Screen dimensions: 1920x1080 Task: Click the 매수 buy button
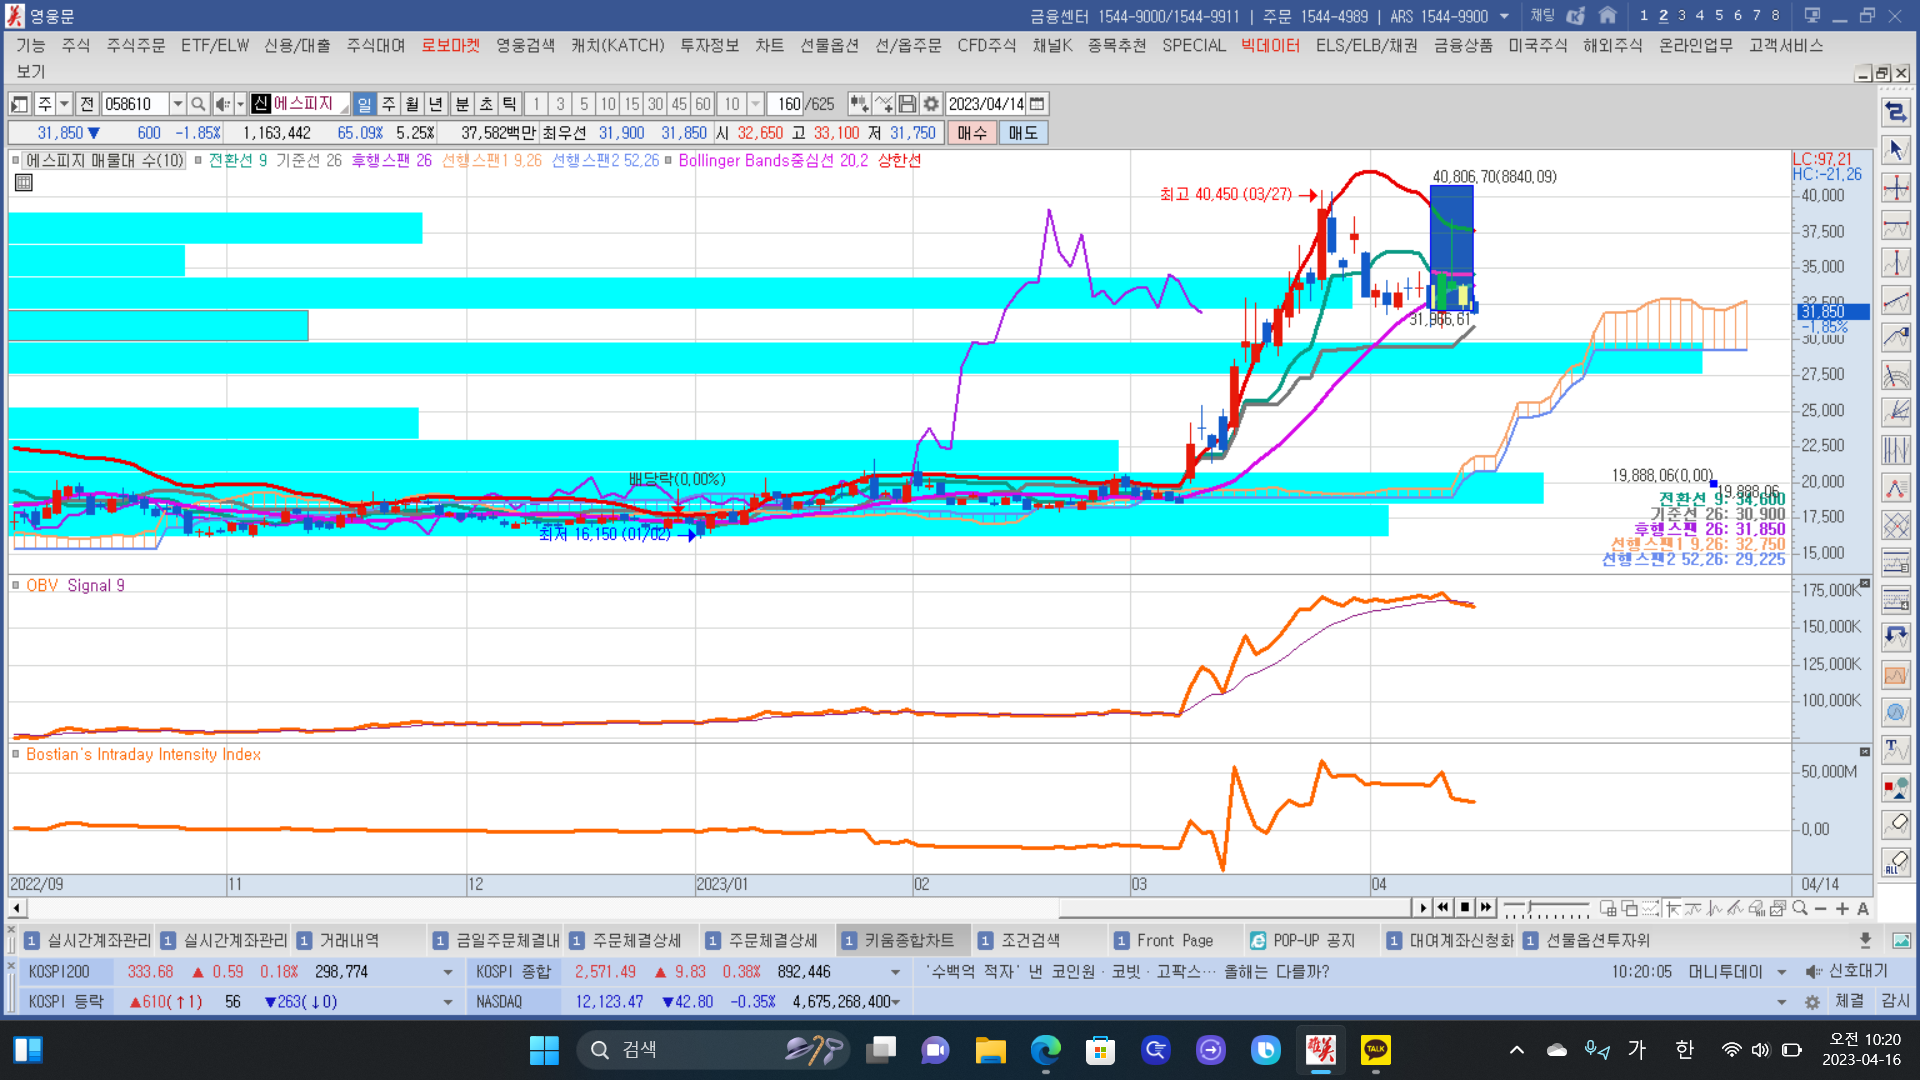pyautogui.click(x=971, y=133)
